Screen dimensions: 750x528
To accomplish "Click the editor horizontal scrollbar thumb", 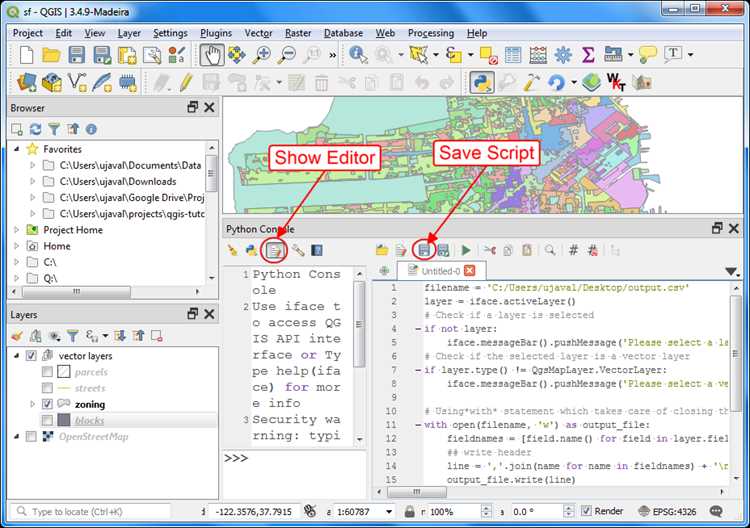I will pyautogui.click(x=417, y=491).
